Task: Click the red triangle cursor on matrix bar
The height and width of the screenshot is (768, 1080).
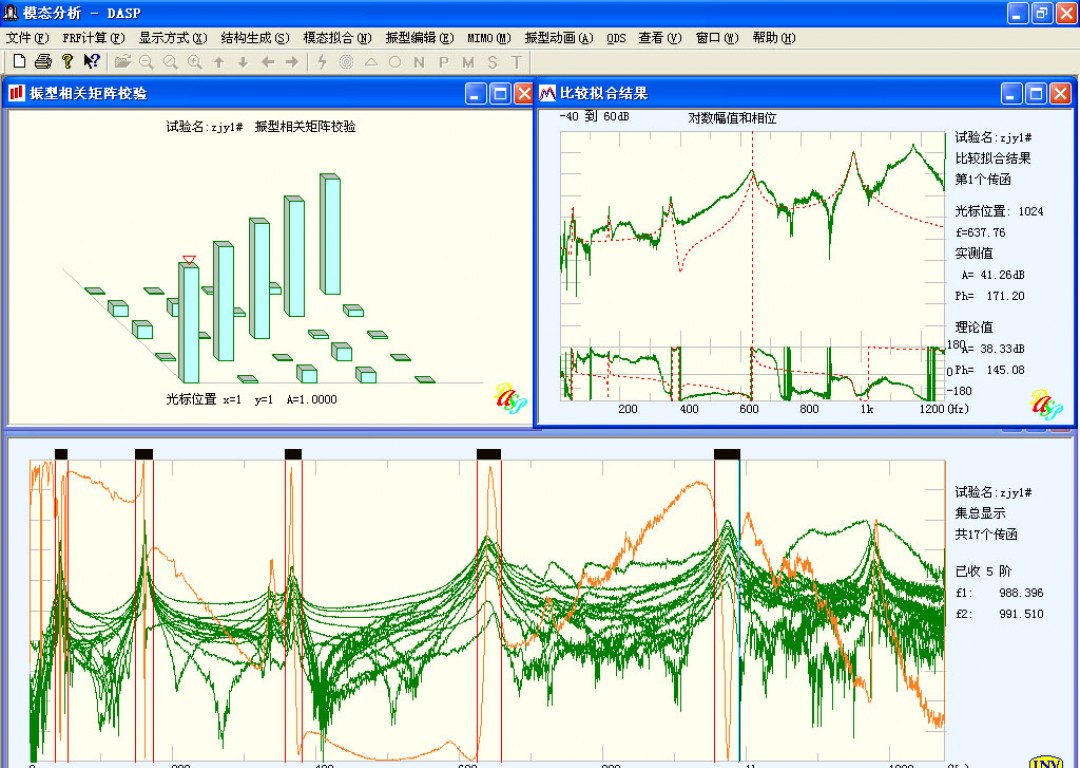Action: (x=189, y=260)
